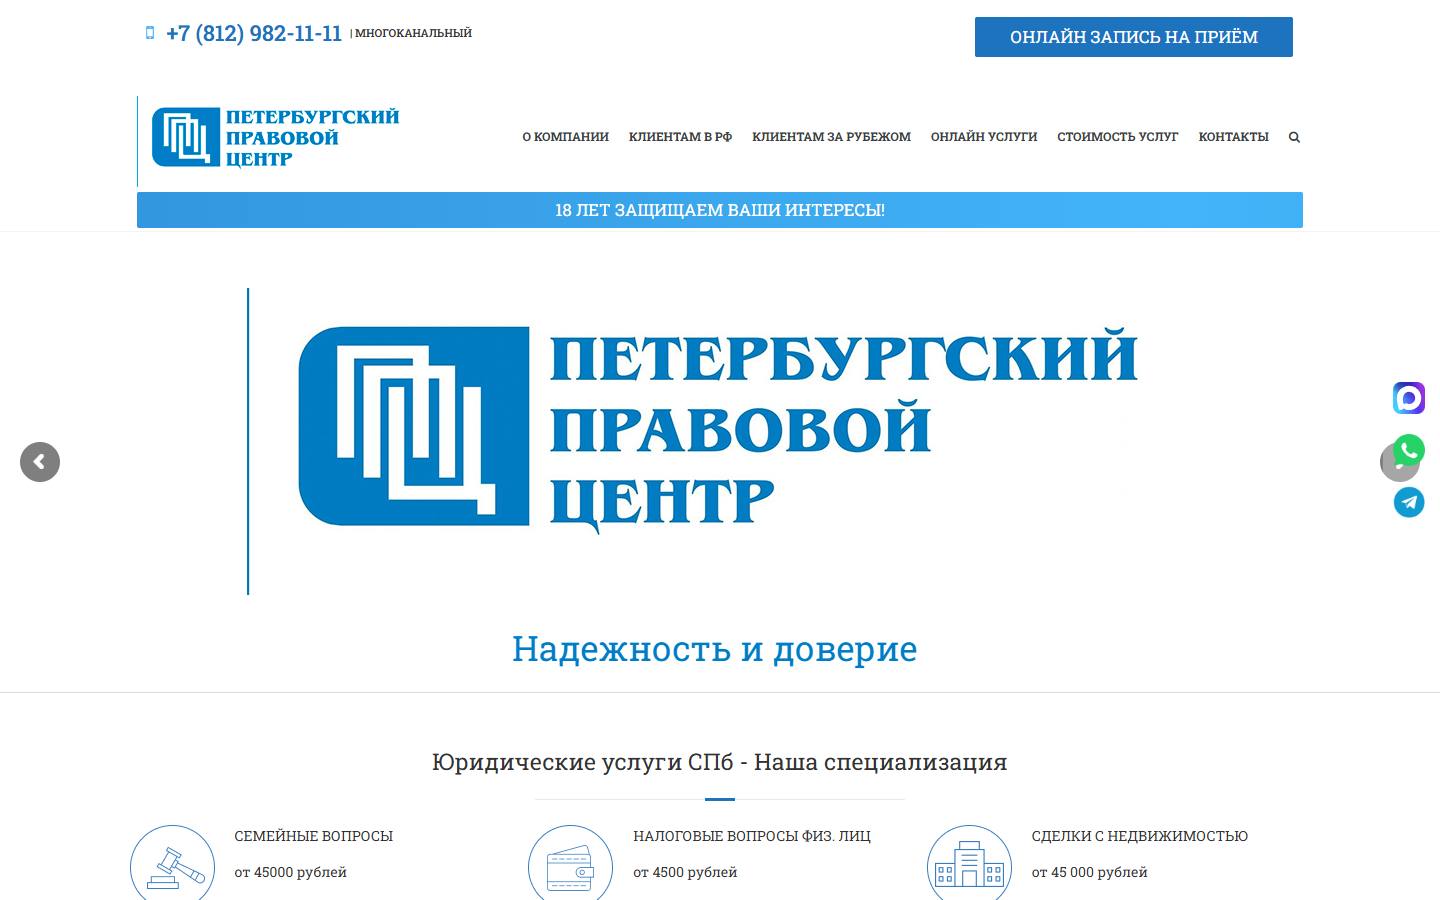Click the МНОГОКАНАЛЬНЫЙ label

[x=413, y=33]
